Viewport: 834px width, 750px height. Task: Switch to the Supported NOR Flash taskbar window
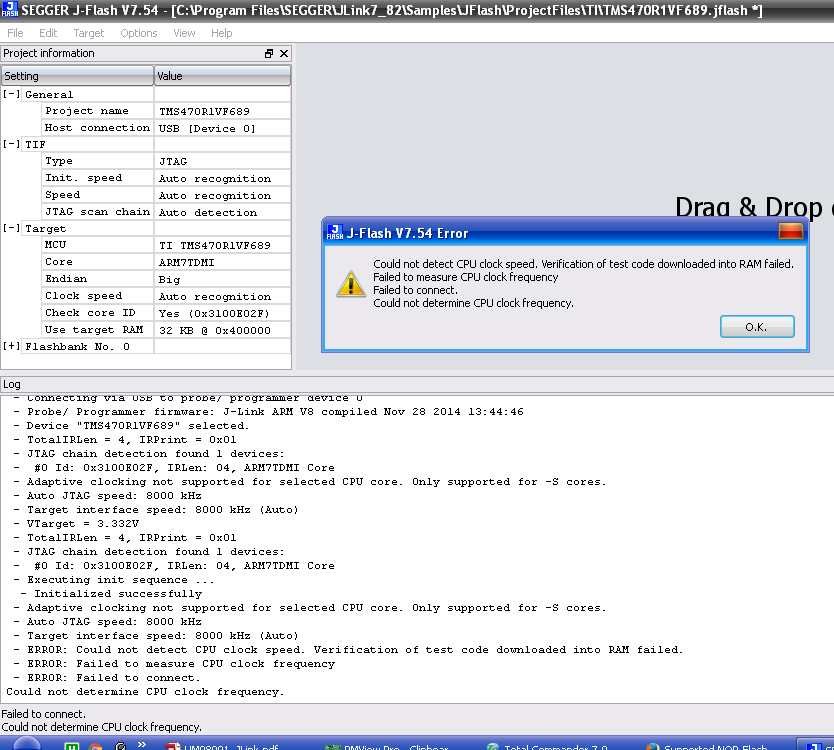coord(708,746)
